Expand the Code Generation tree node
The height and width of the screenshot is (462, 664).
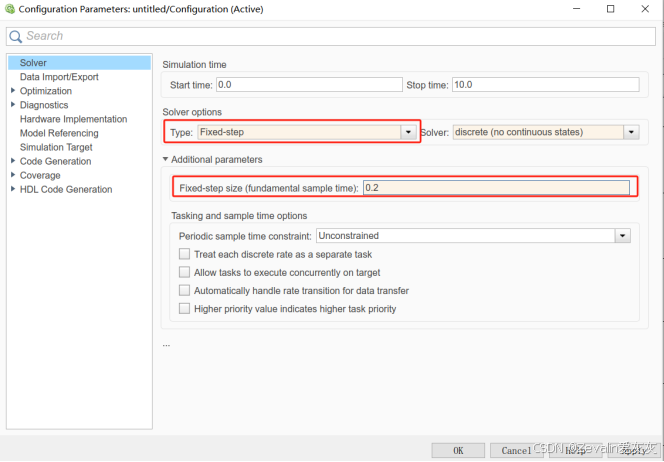tap(12, 161)
